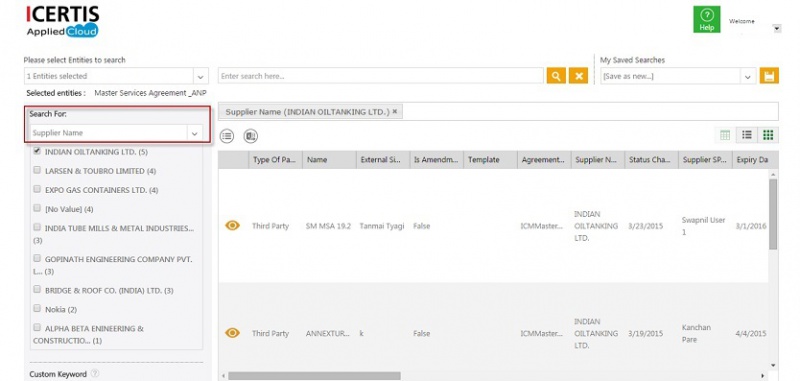Click the ICERTIS Applied Cloud logo
Image resolution: width=800 pixels, height=381 pixels.
tap(62, 21)
